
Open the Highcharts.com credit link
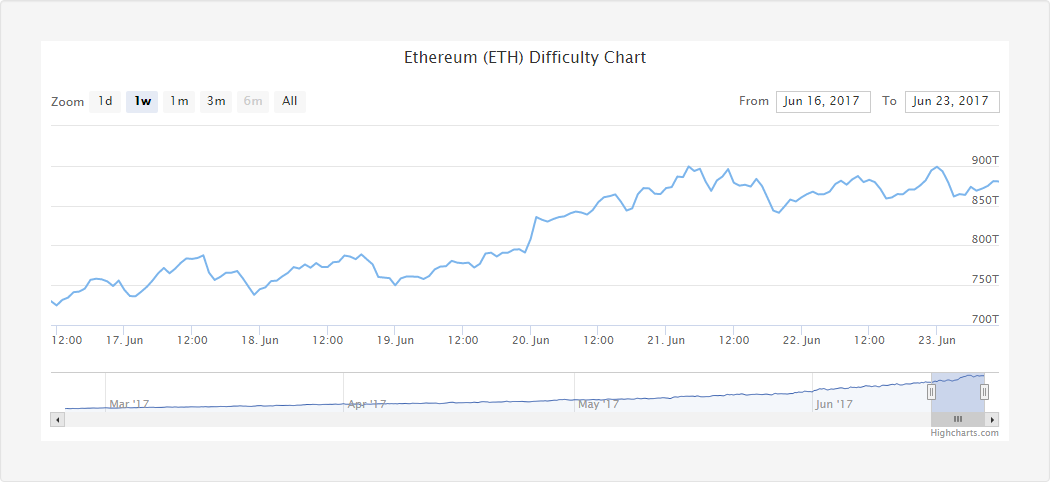pyautogui.click(x=964, y=433)
